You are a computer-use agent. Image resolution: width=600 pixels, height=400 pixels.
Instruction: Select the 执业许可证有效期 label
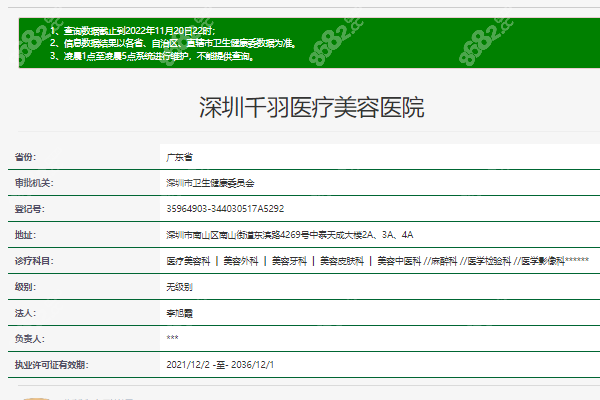[51, 365]
